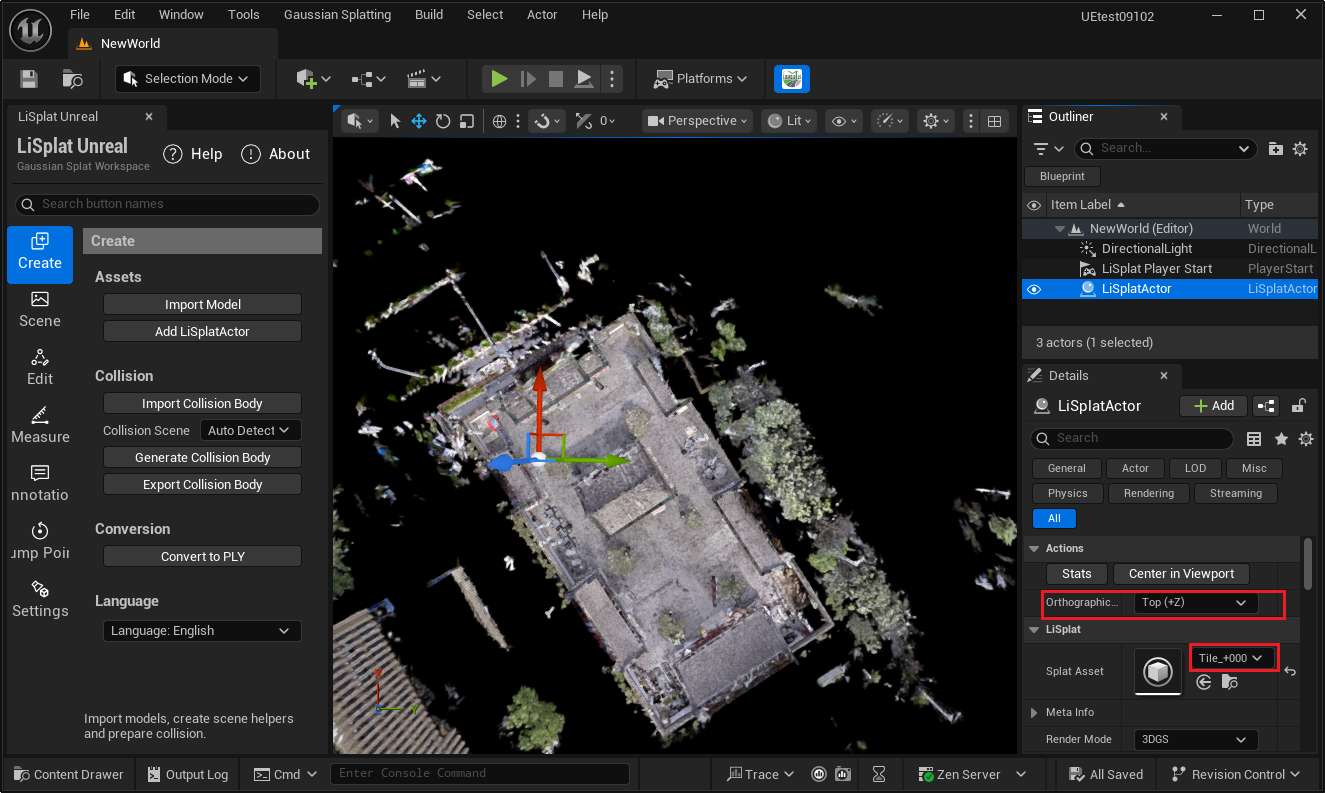The height and width of the screenshot is (793, 1325).
Task: Open the File menu
Action: (80, 15)
